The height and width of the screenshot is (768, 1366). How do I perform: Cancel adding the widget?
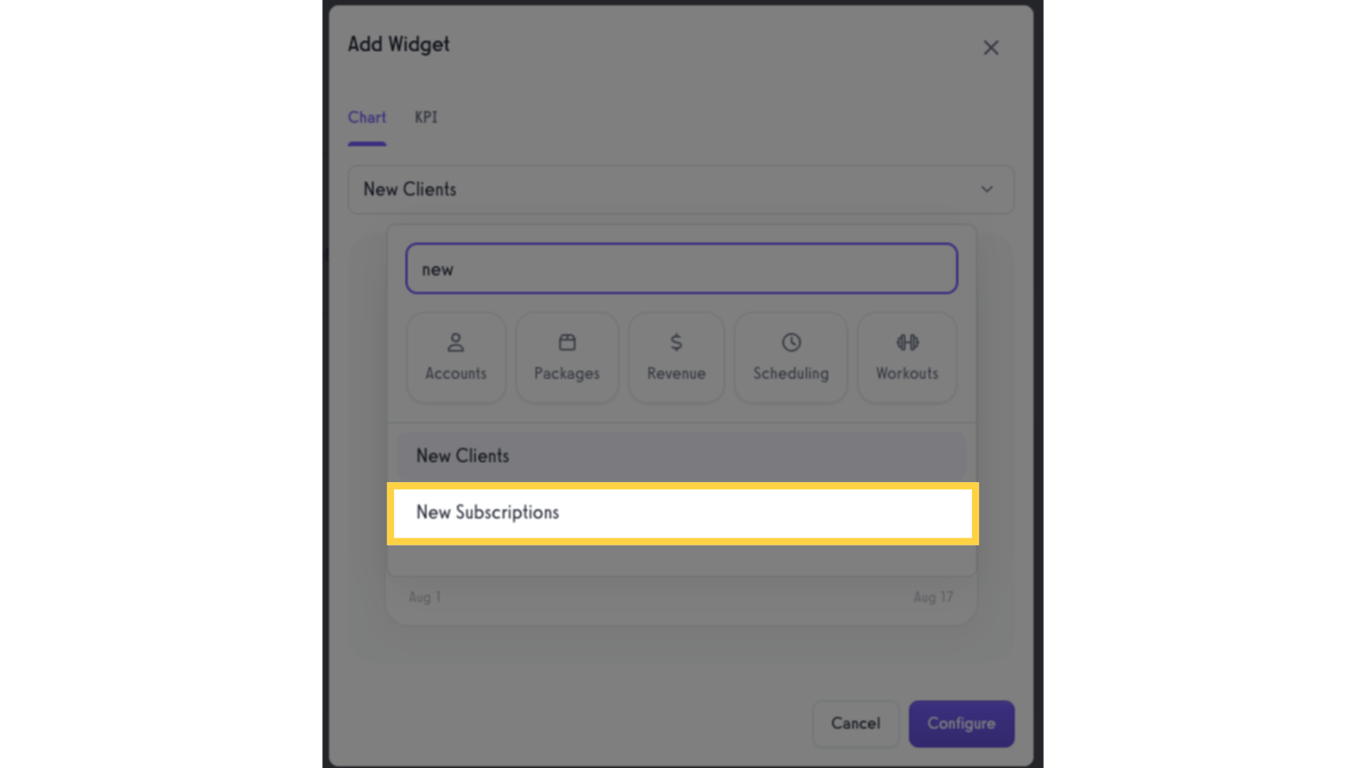[855, 723]
